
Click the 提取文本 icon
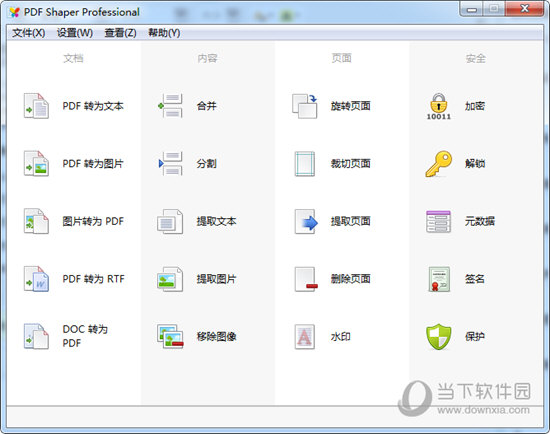(170, 221)
